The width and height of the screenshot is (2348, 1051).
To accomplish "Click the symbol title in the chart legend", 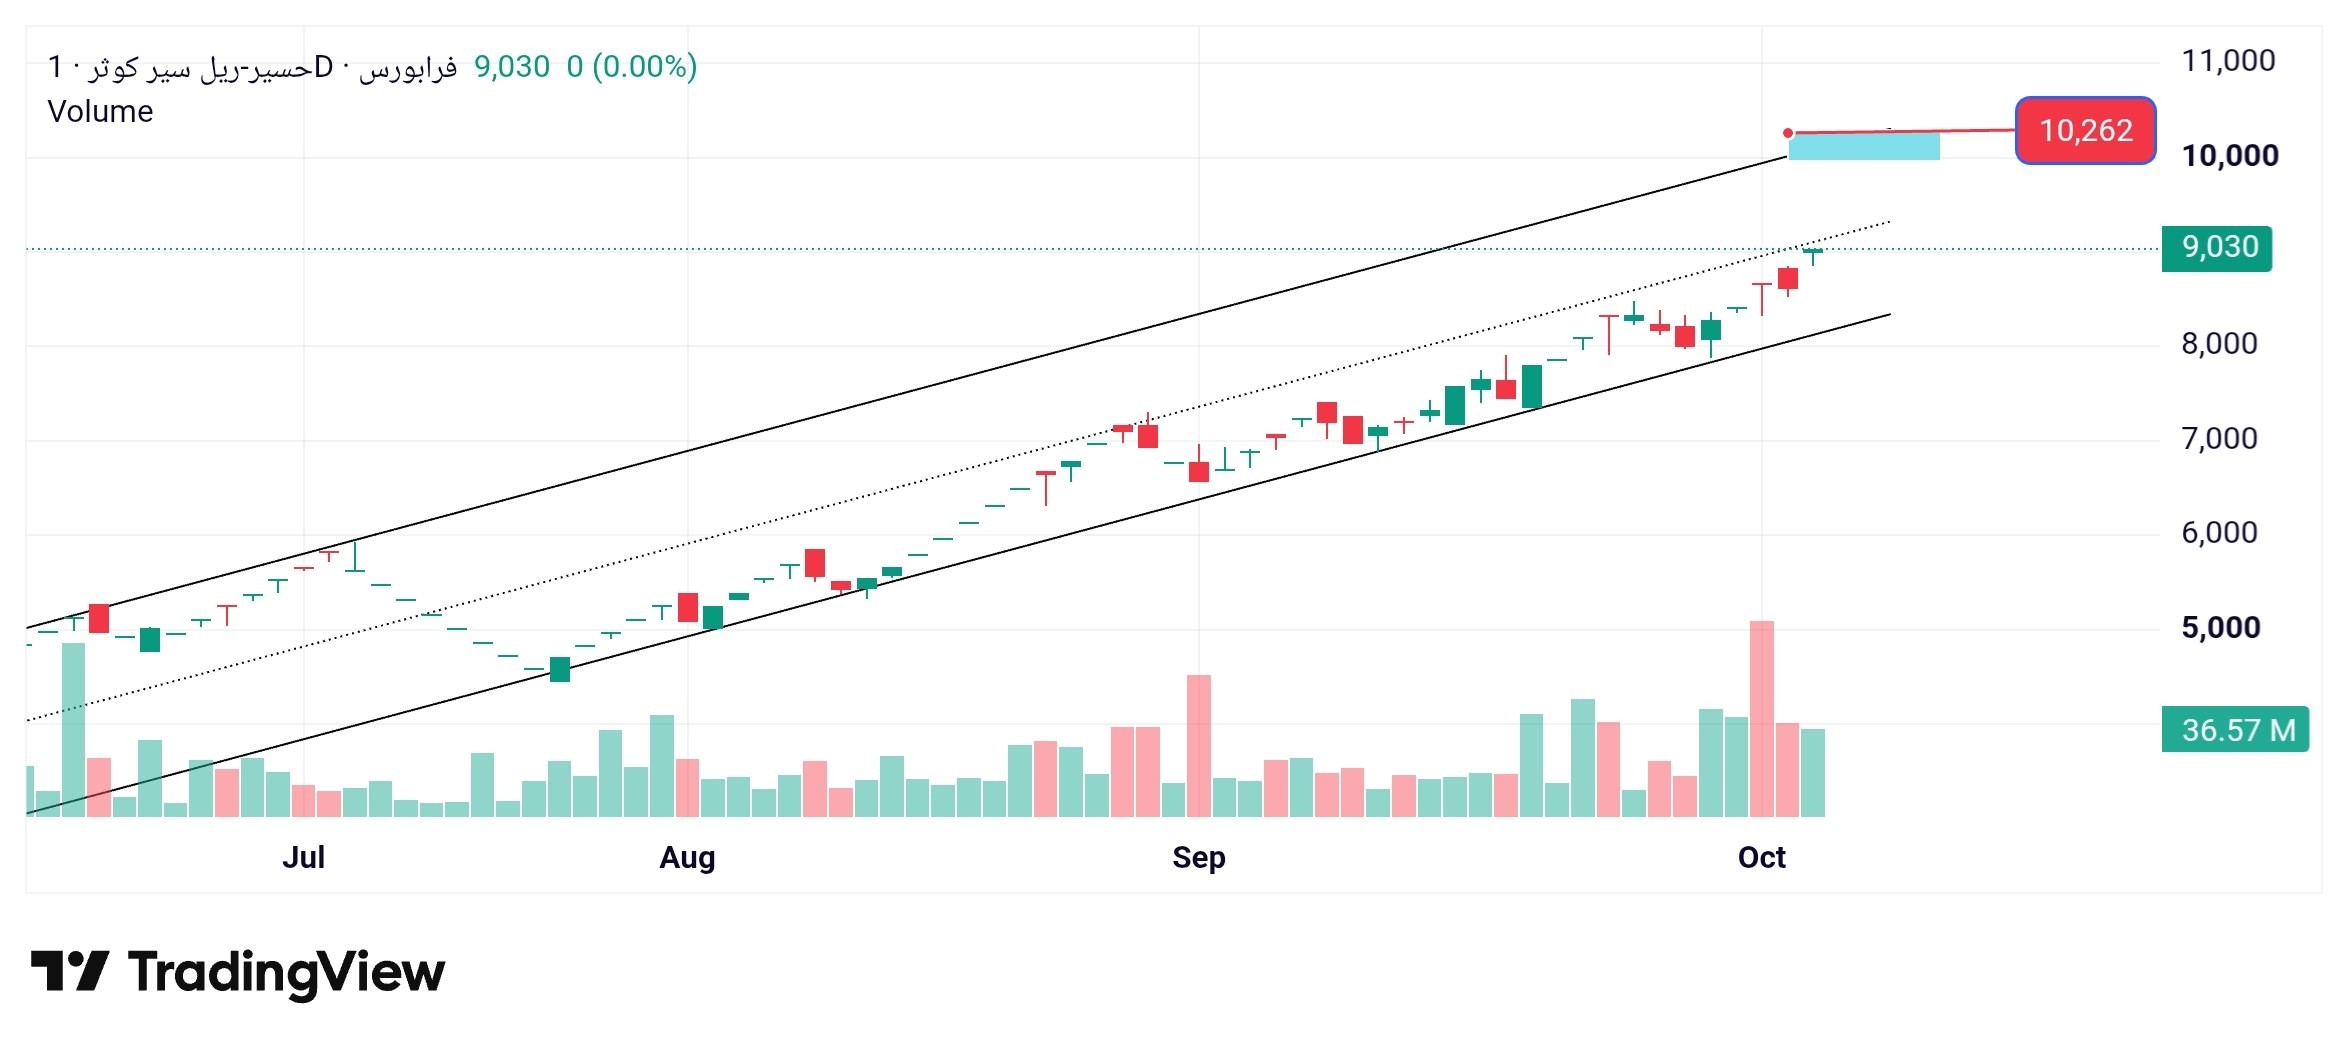I will coord(252,67).
